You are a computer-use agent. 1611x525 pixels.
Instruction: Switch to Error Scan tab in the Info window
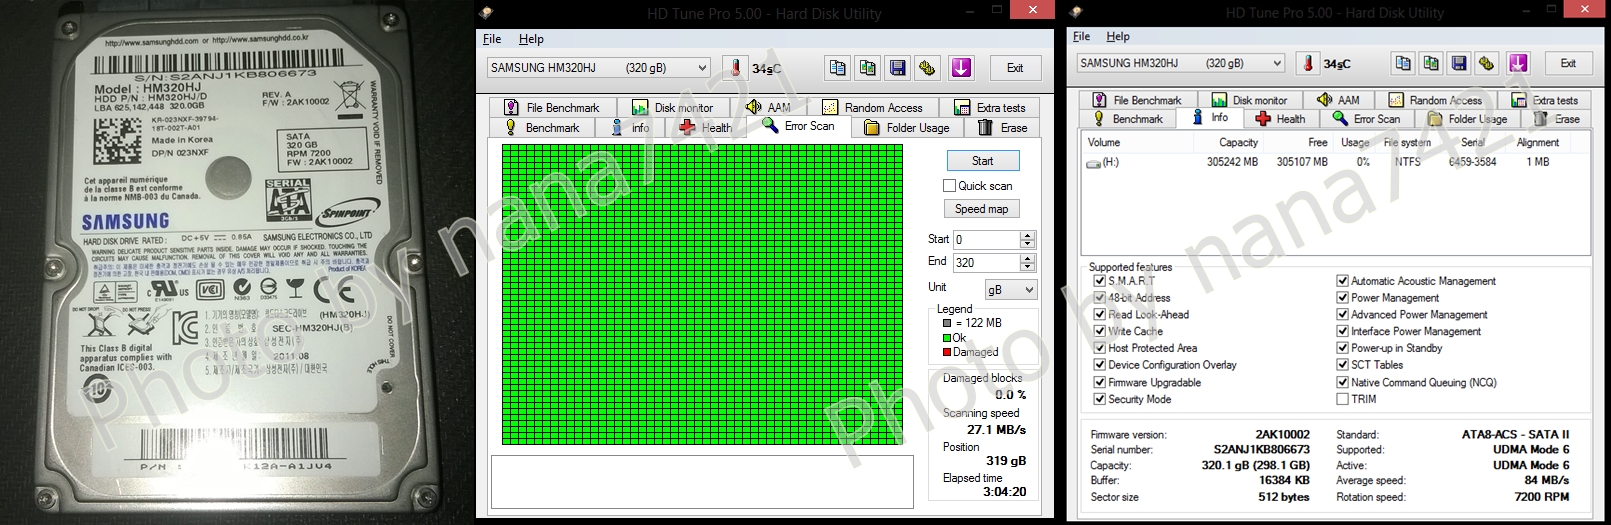1367,119
